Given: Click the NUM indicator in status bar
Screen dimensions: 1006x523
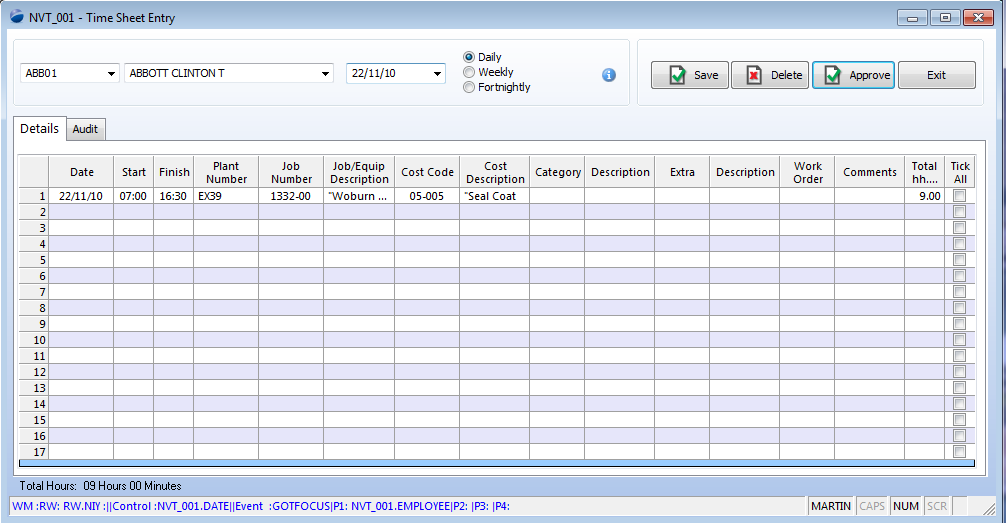Looking at the screenshot, I should click(x=906, y=506).
